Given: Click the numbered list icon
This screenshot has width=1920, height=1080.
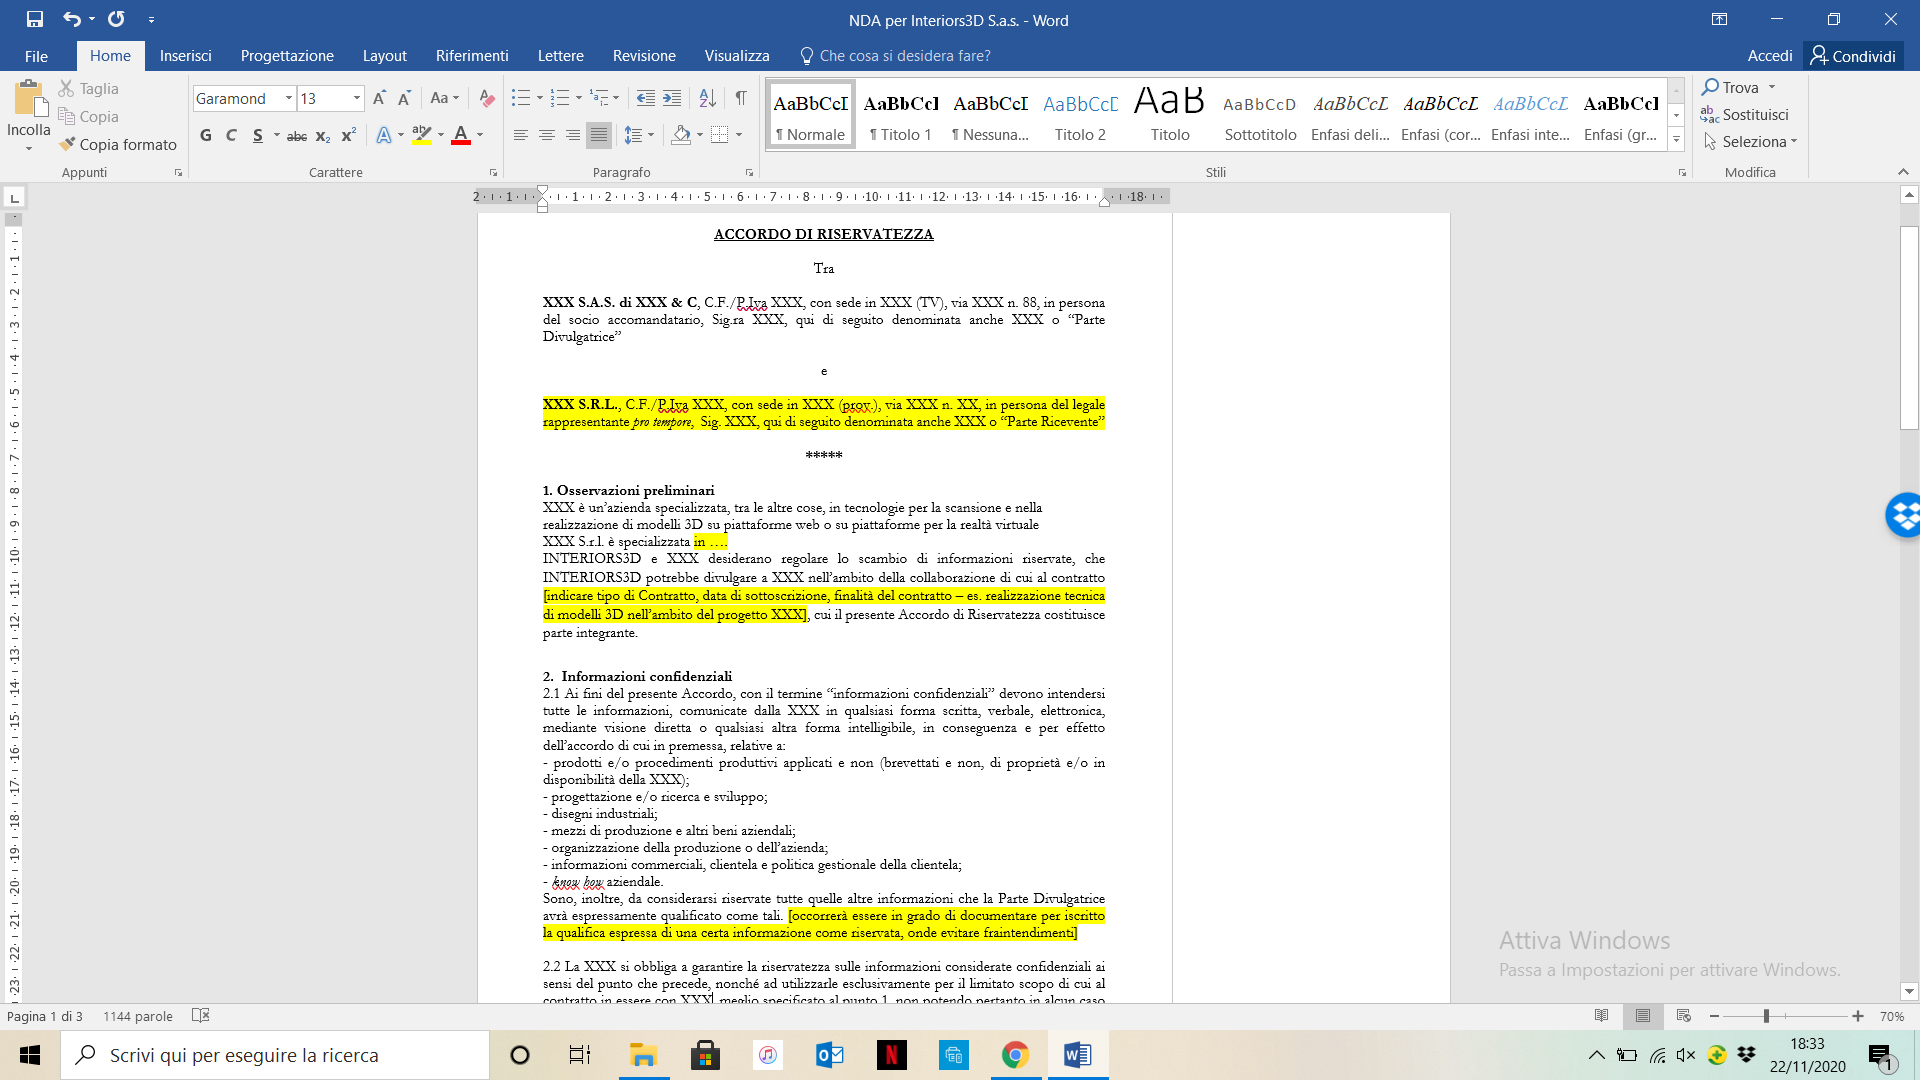Looking at the screenshot, I should click(x=559, y=98).
